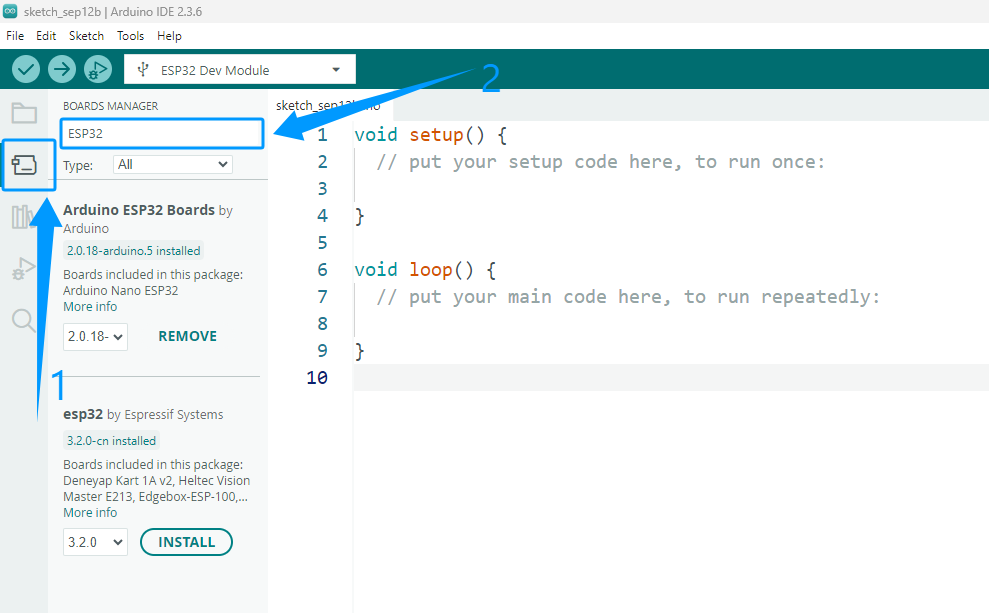Viewport: 989px width, 613px height.
Task: Open the File menu
Action: coord(15,36)
